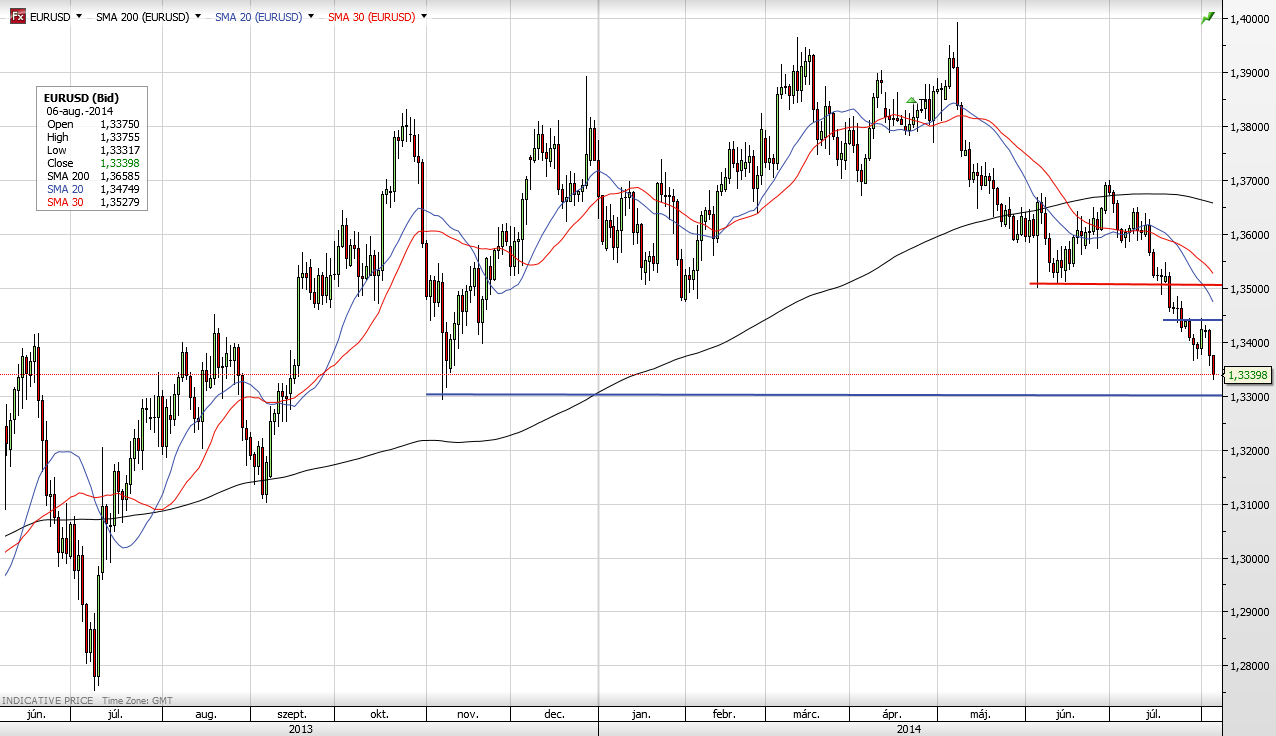Click the 1,30000 price axis label
Image resolution: width=1276 pixels, height=736 pixels.
tap(1250, 559)
